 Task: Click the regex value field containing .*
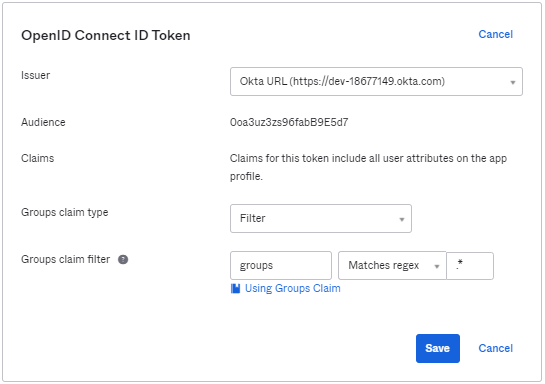click(470, 266)
